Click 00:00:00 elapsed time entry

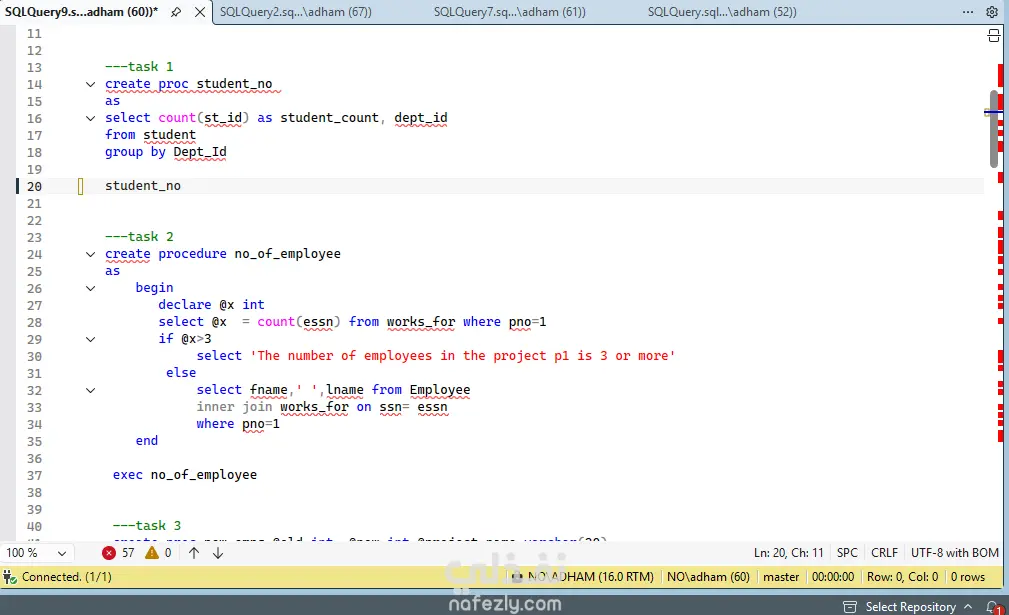tap(833, 577)
